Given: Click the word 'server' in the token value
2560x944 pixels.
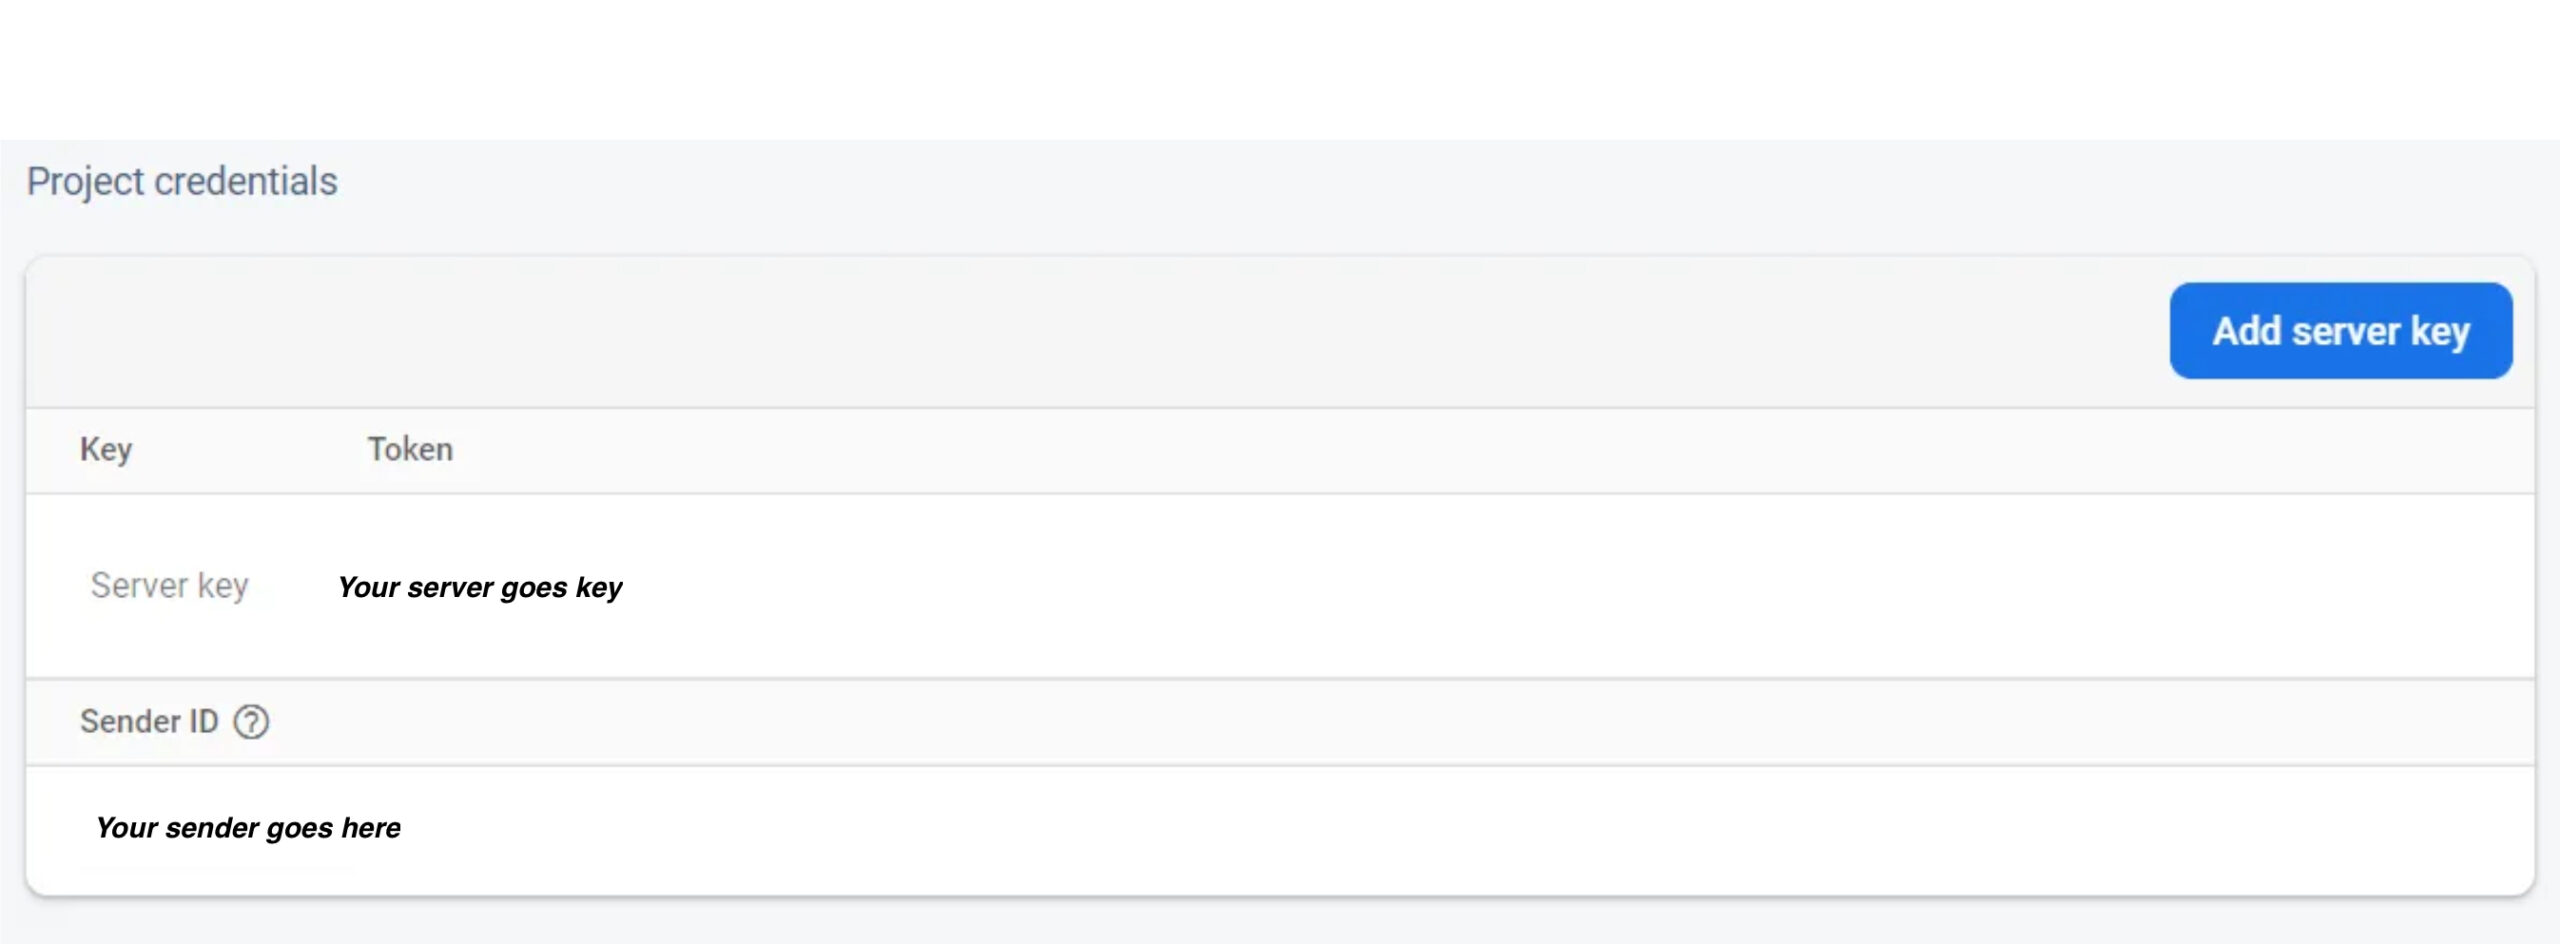Looking at the screenshot, I should (x=451, y=588).
